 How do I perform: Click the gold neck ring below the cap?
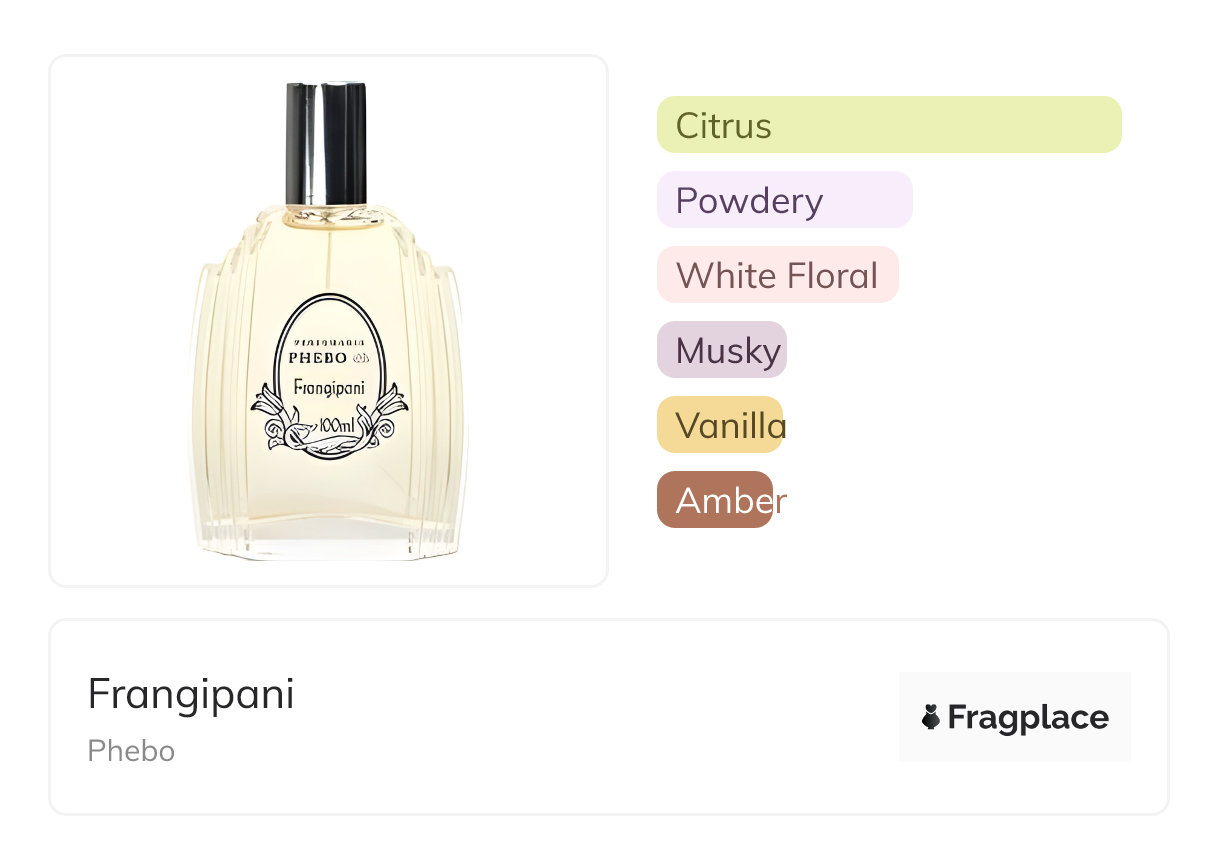[x=326, y=214]
